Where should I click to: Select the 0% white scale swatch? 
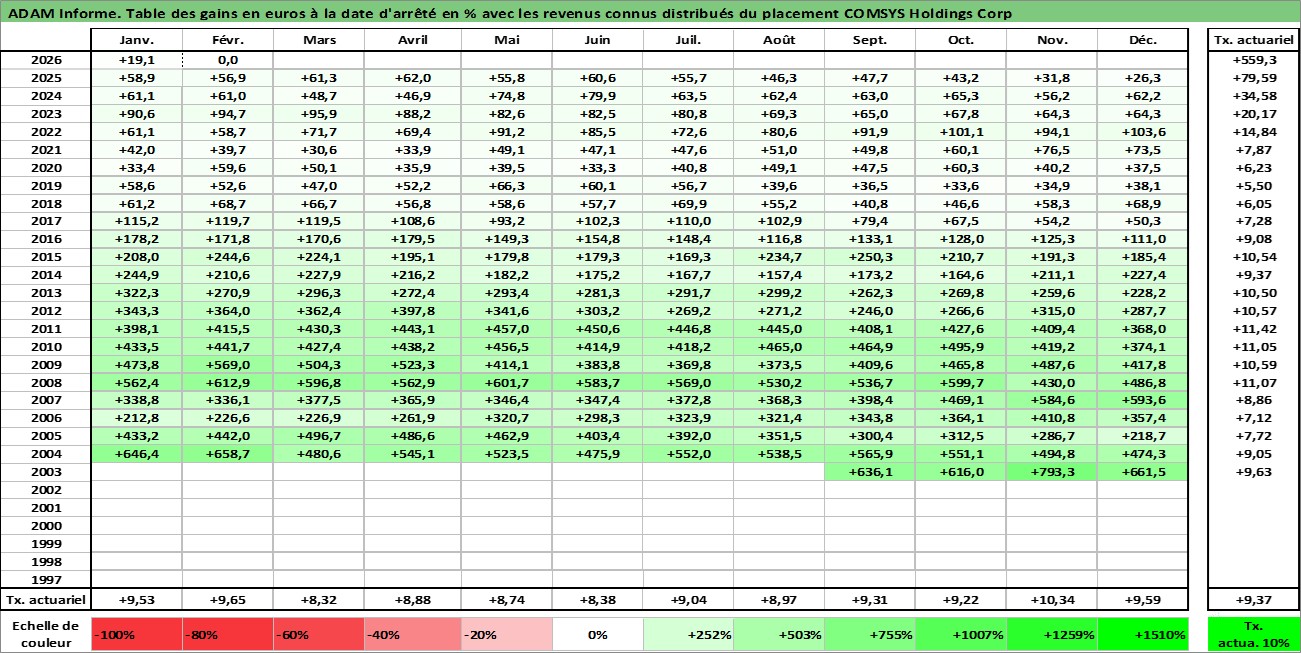tap(597, 634)
